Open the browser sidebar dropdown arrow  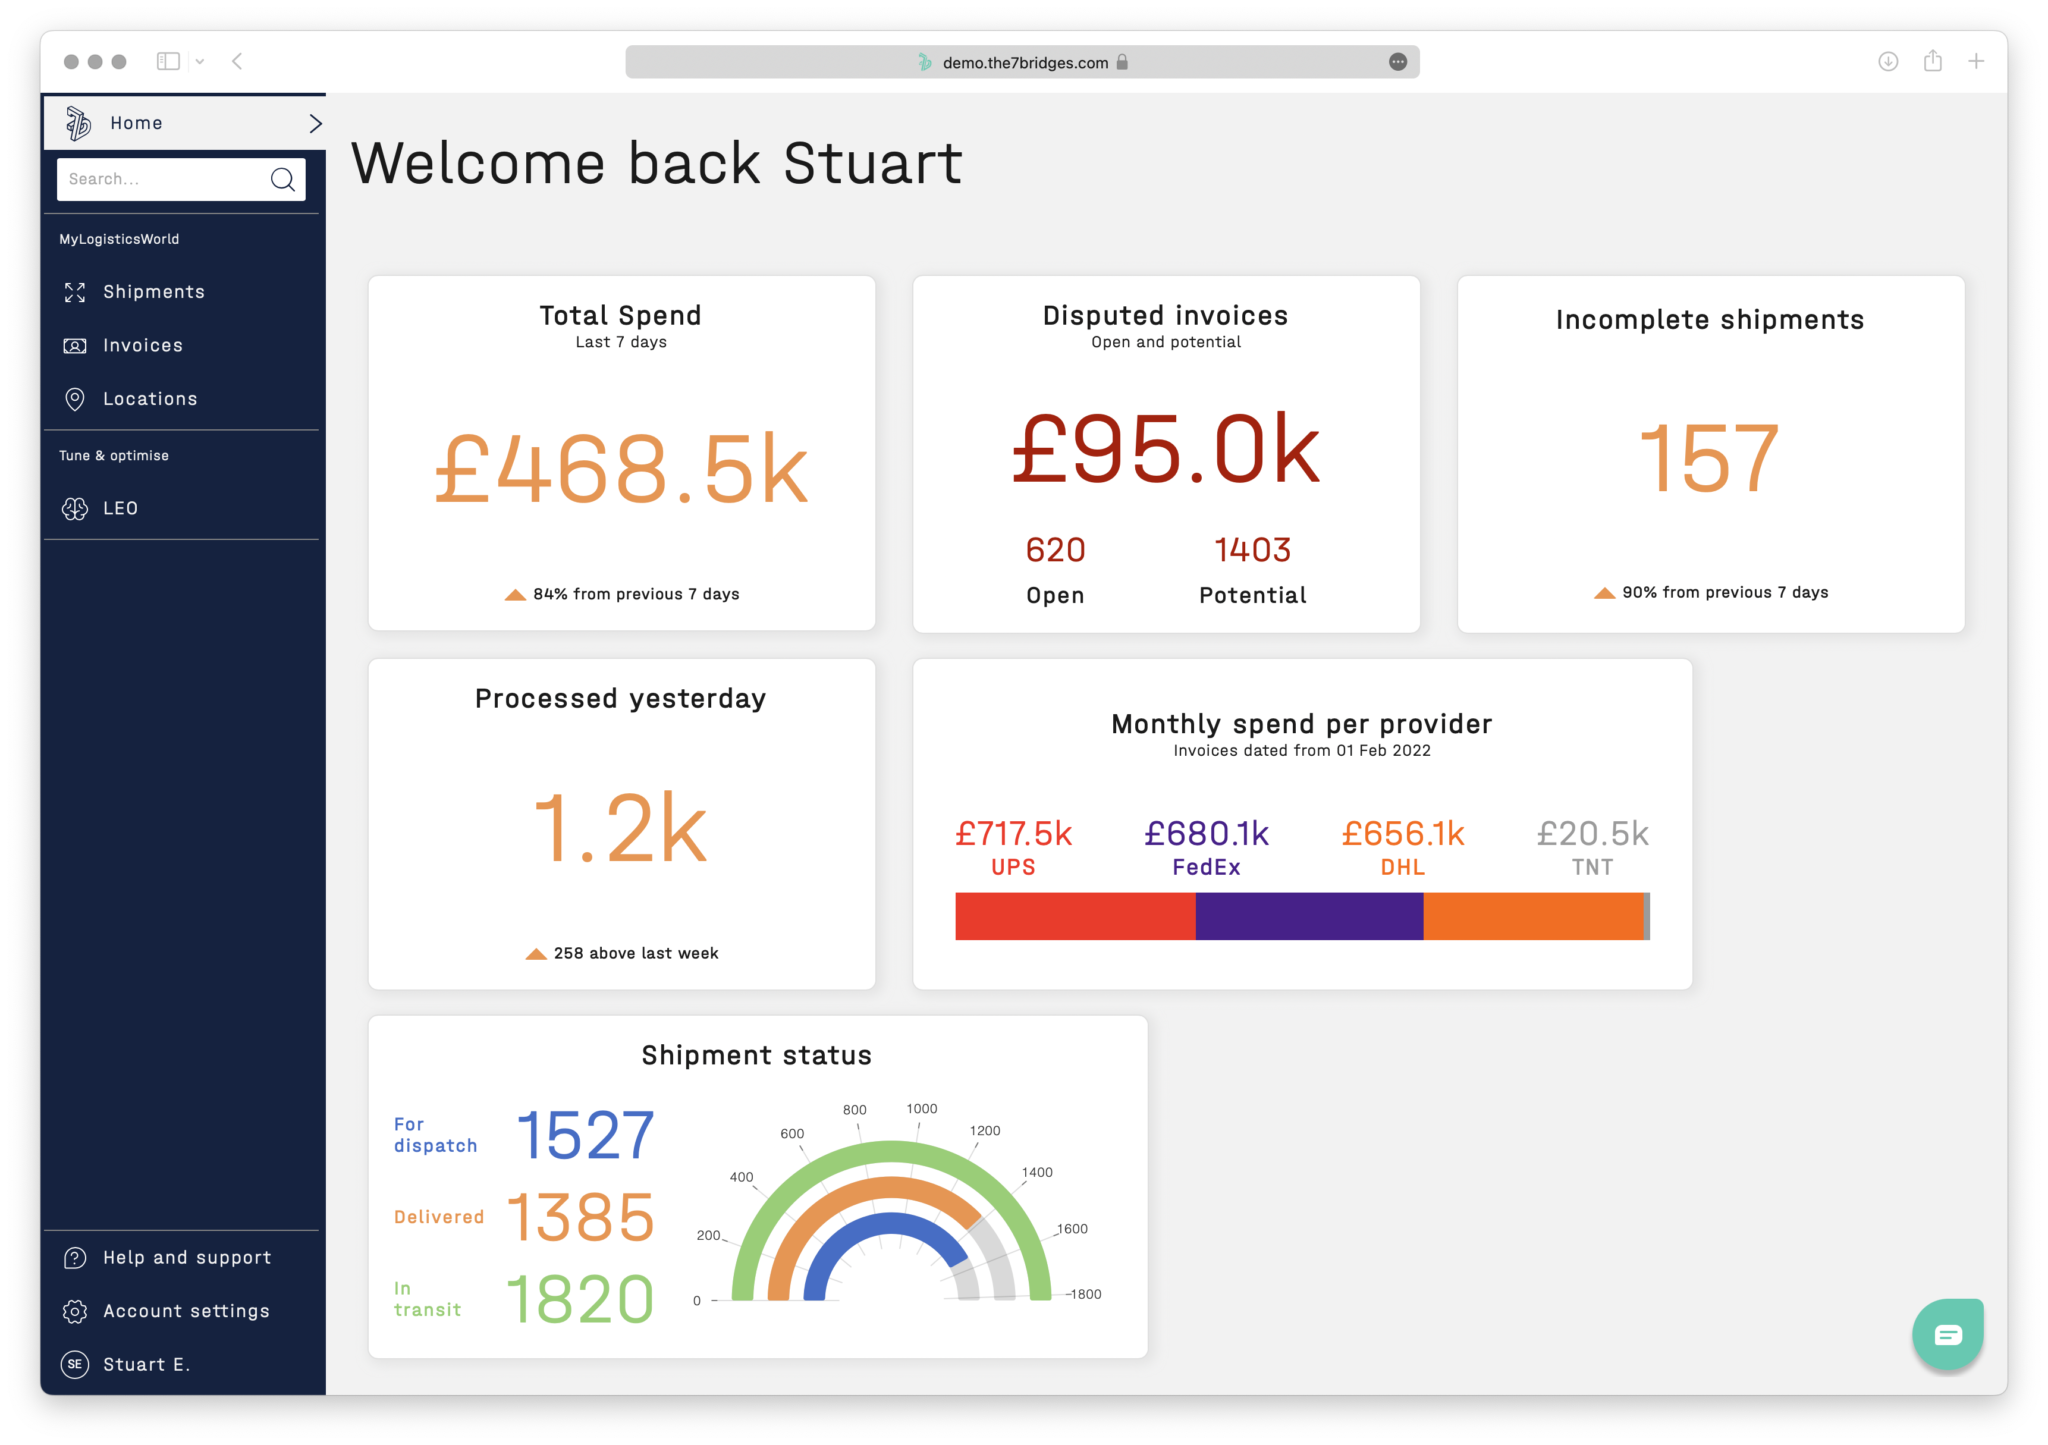(200, 62)
